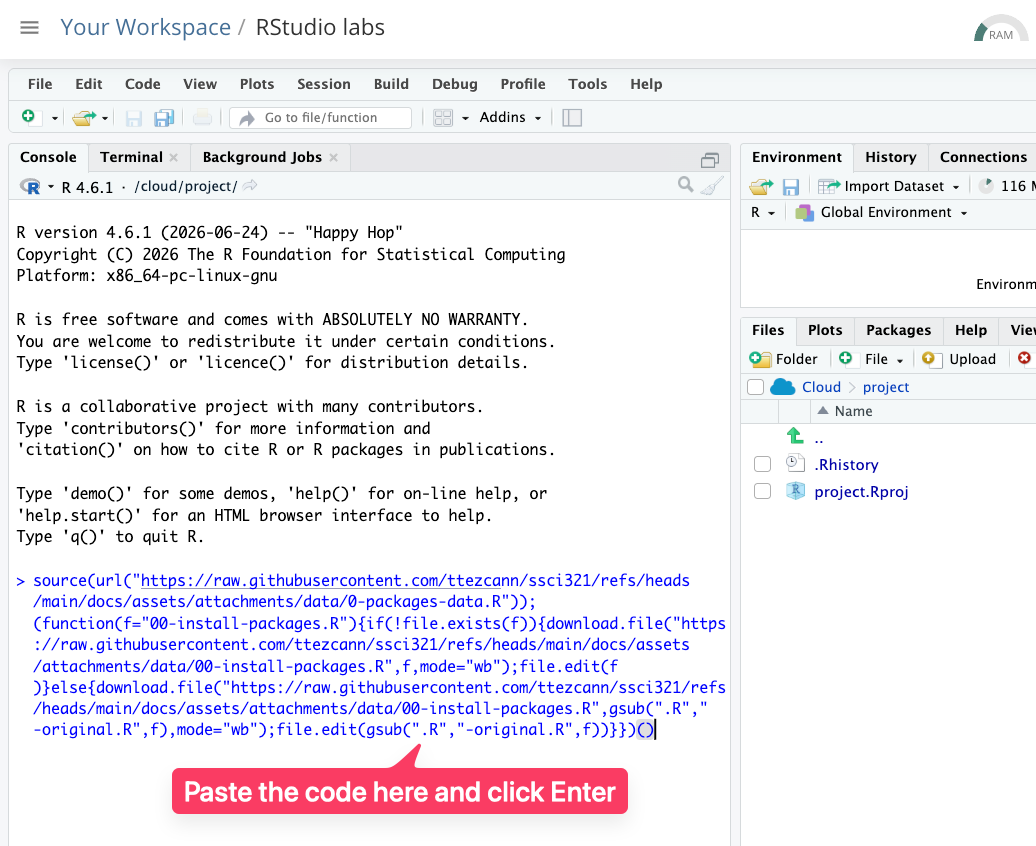The width and height of the screenshot is (1036, 846).
Task: Switch to the History tab
Action: coord(891,157)
